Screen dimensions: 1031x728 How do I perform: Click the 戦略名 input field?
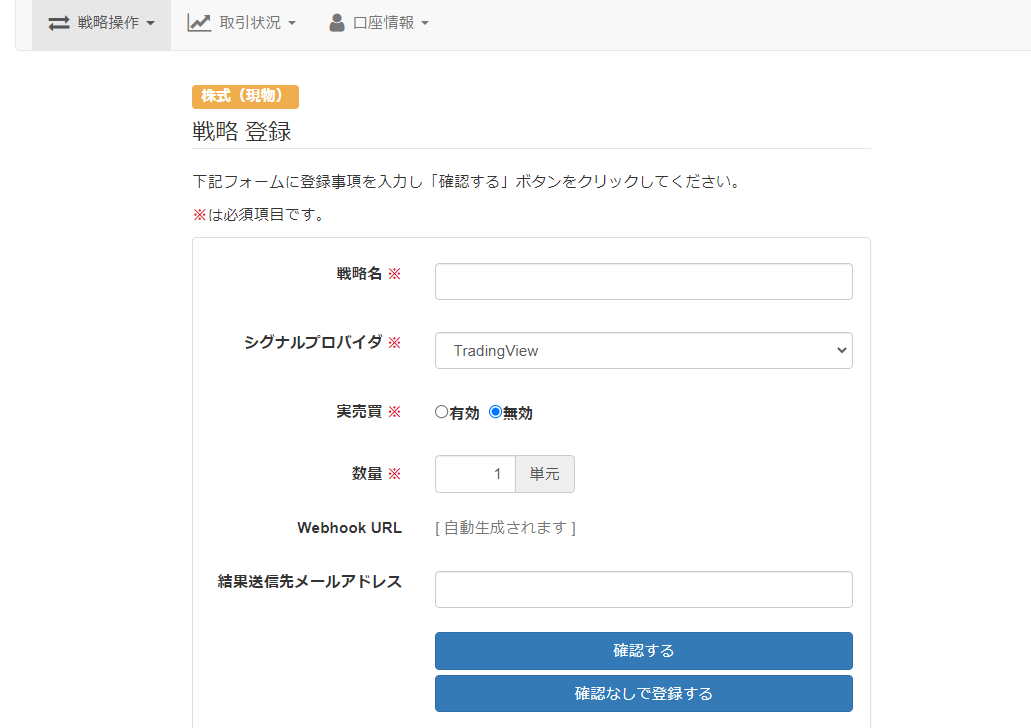coord(643,281)
